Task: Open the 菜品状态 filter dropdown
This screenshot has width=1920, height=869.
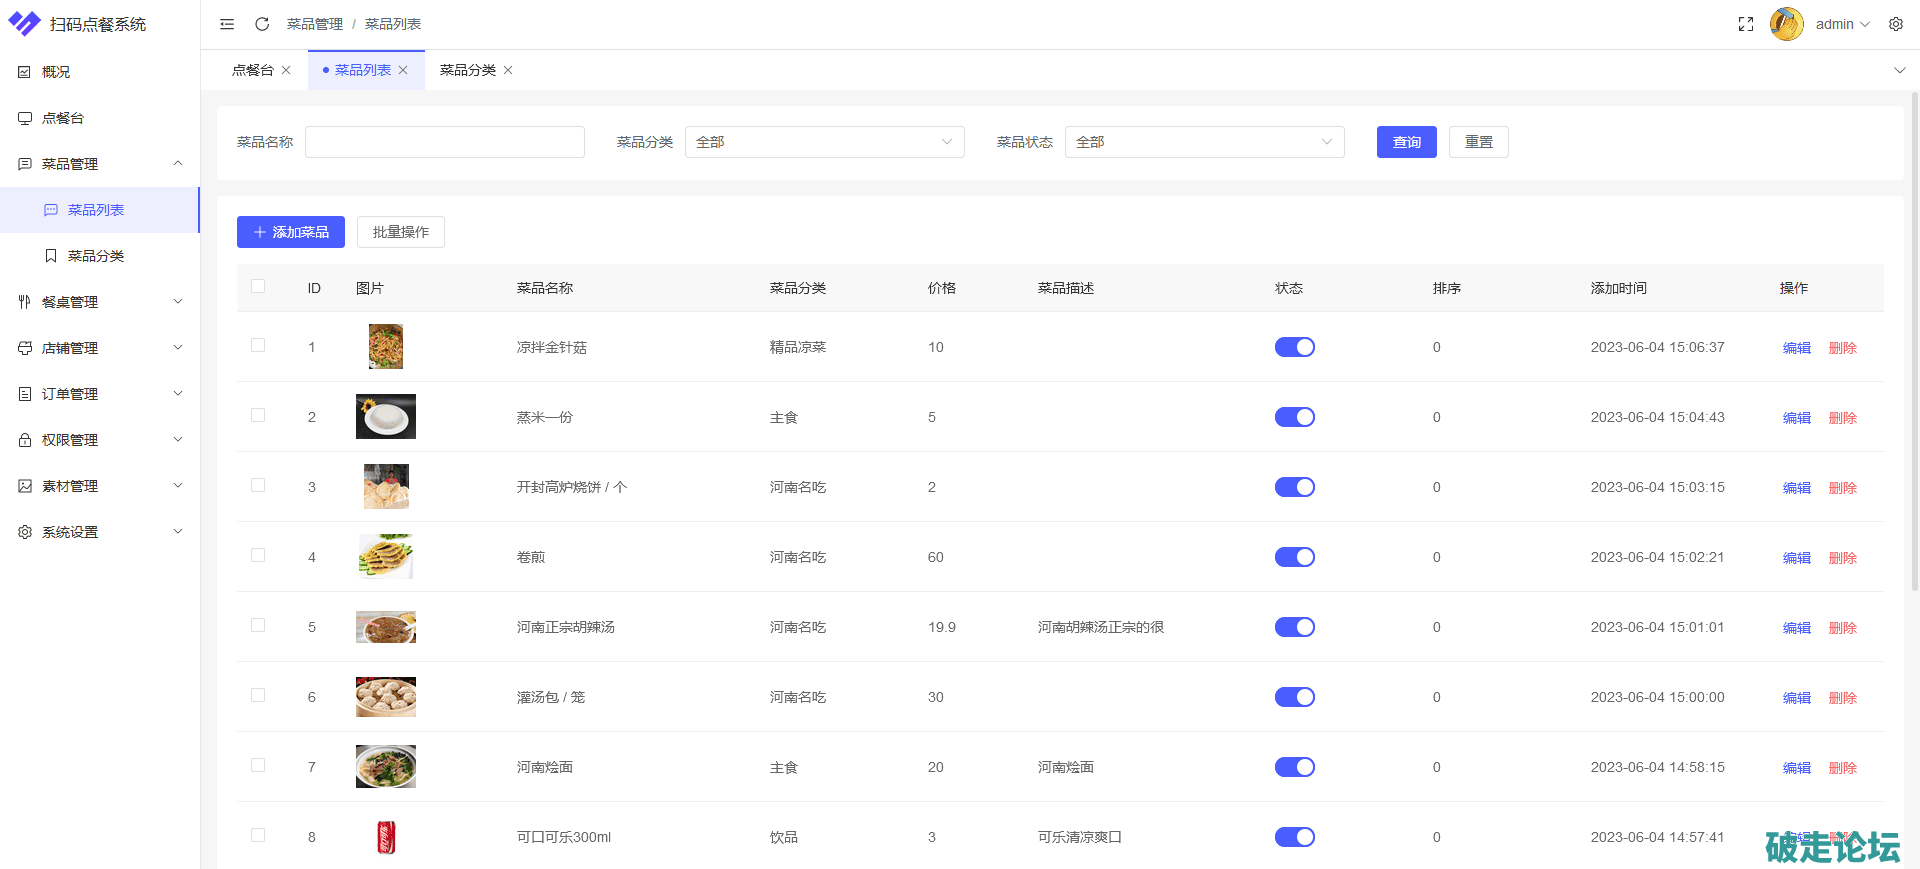Action: (1204, 142)
